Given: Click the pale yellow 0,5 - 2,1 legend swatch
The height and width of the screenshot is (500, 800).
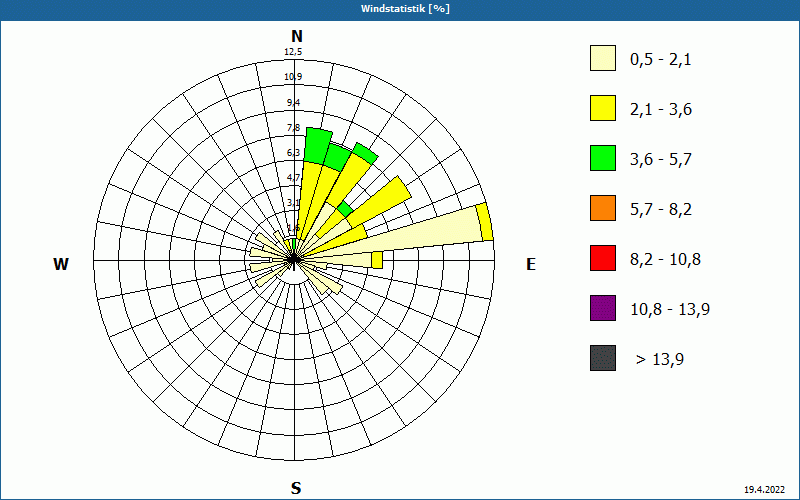Looking at the screenshot, I should (603, 58).
